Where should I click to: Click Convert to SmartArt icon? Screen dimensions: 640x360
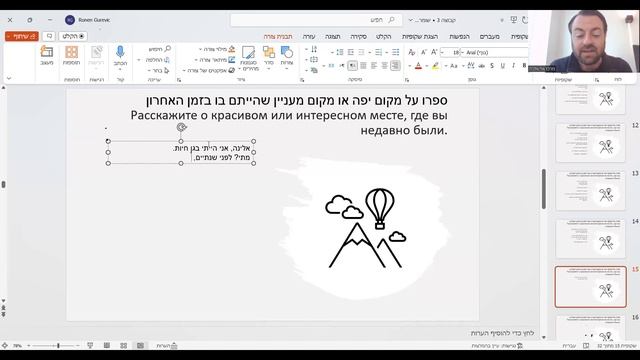(x=314, y=70)
